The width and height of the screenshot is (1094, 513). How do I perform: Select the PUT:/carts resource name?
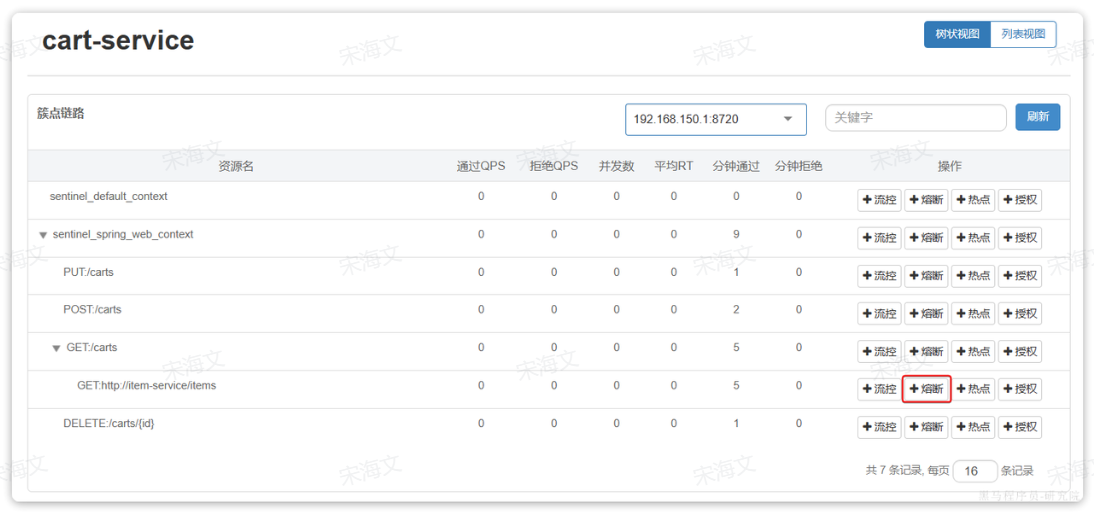(x=88, y=272)
